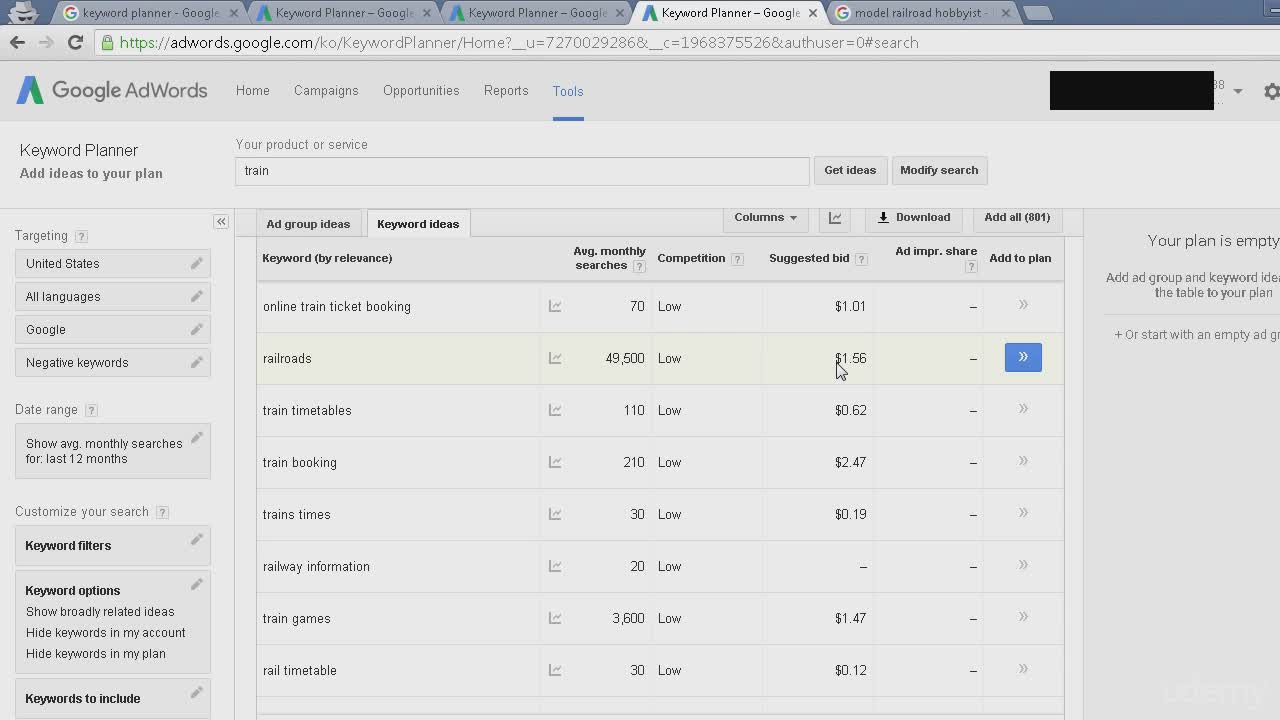Screen dimensions: 1280x720
Task: Click trend chart icon for train games
Action: [x=555, y=618]
